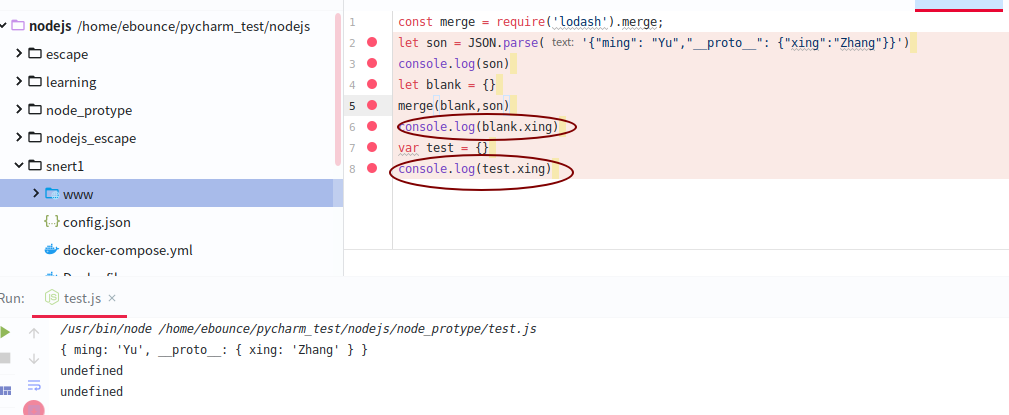Image resolution: width=1009 pixels, height=415 pixels.
Task: Collapse the snert1 folder
Action: [x=20, y=165]
